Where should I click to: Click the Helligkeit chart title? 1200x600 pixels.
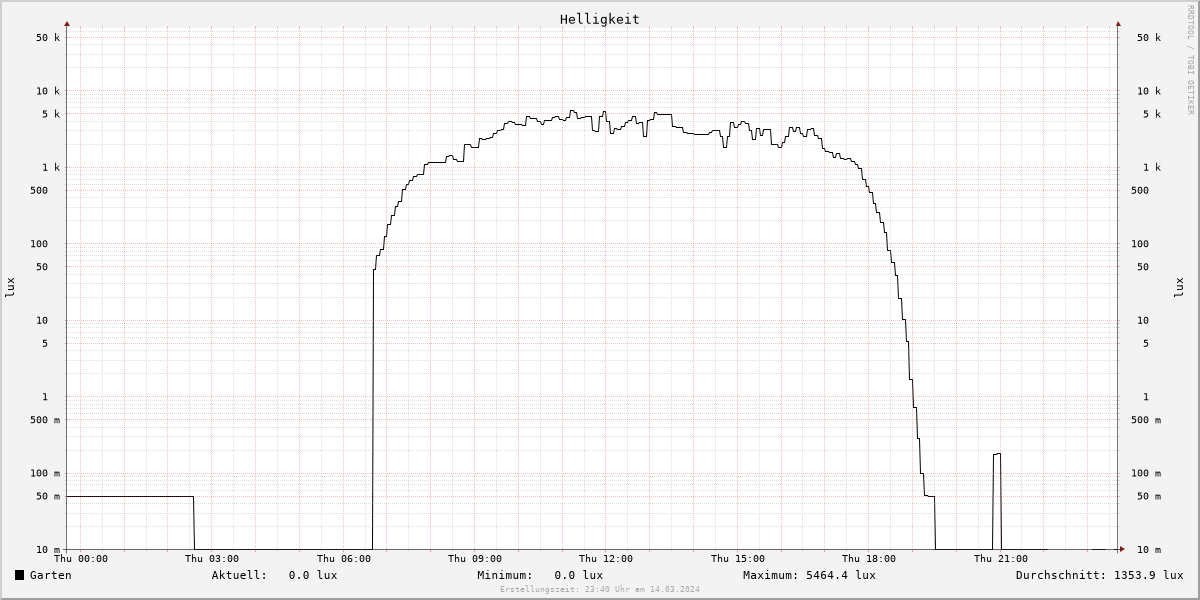[600, 19]
